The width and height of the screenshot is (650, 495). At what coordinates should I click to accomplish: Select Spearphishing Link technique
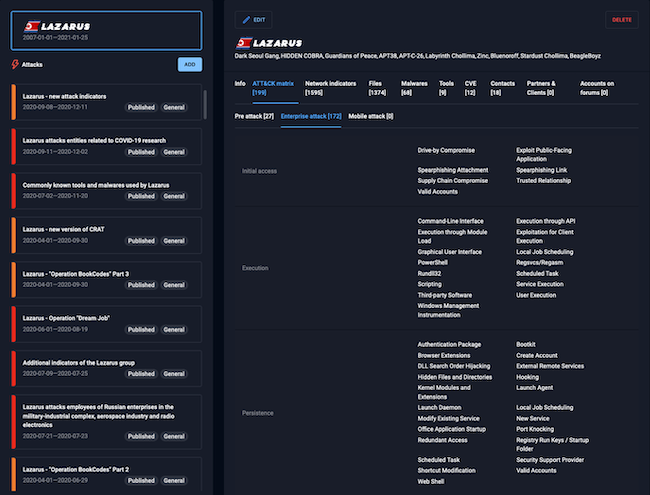(541, 170)
